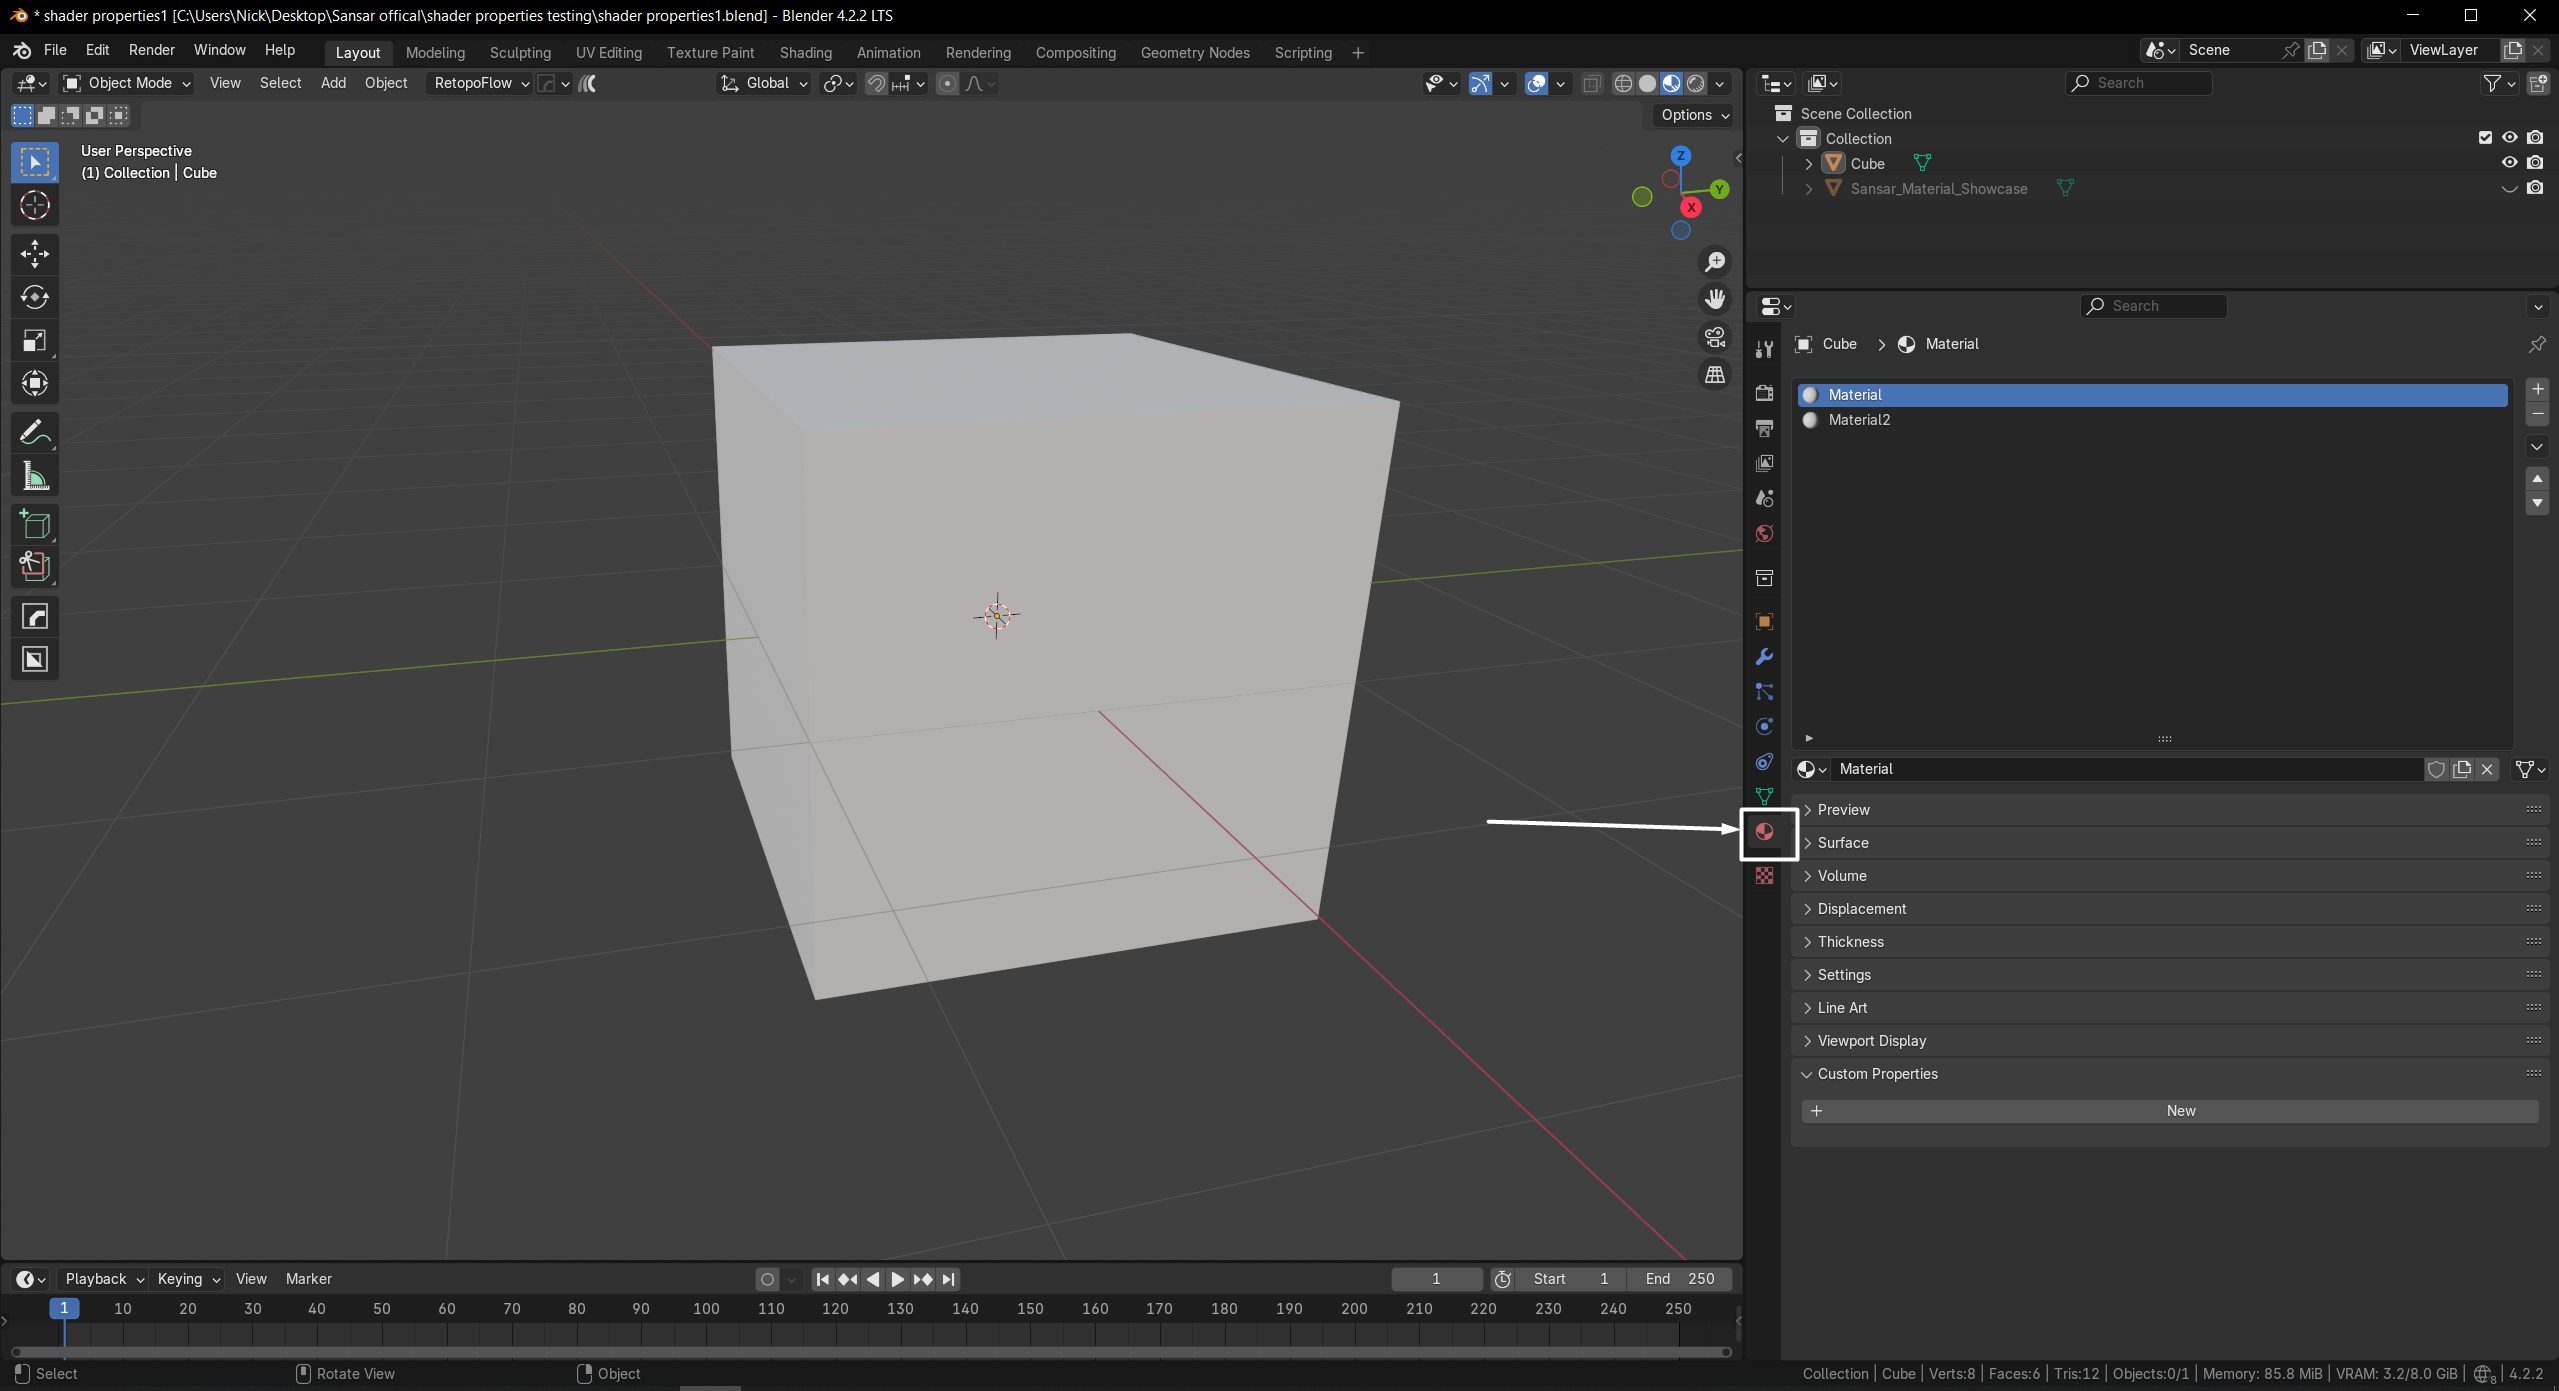Select the Rotate tool
The width and height of the screenshot is (2559, 1391).
click(x=35, y=297)
